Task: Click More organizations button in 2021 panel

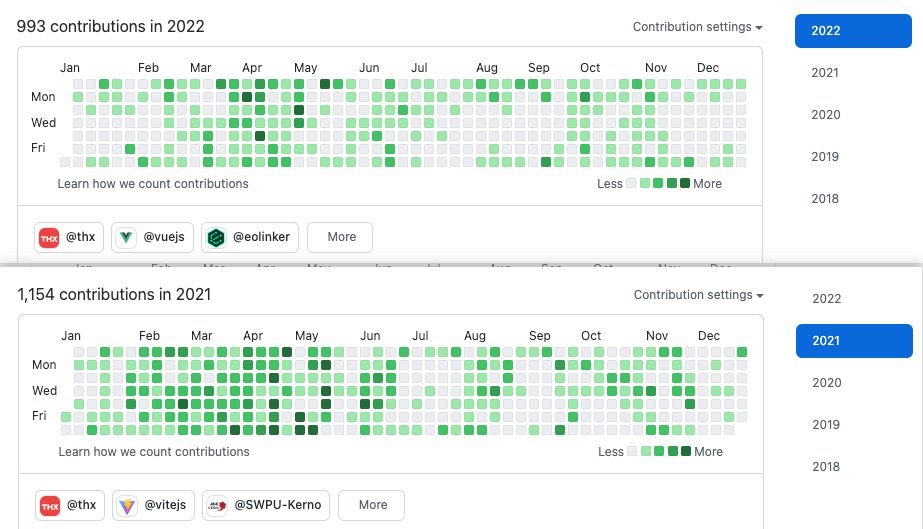Action: [371, 505]
